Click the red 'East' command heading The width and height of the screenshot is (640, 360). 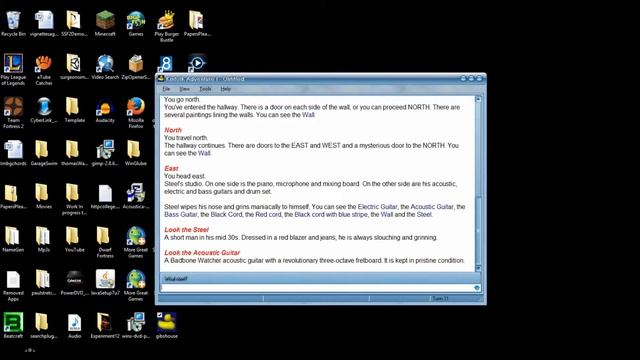pos(171,168)
